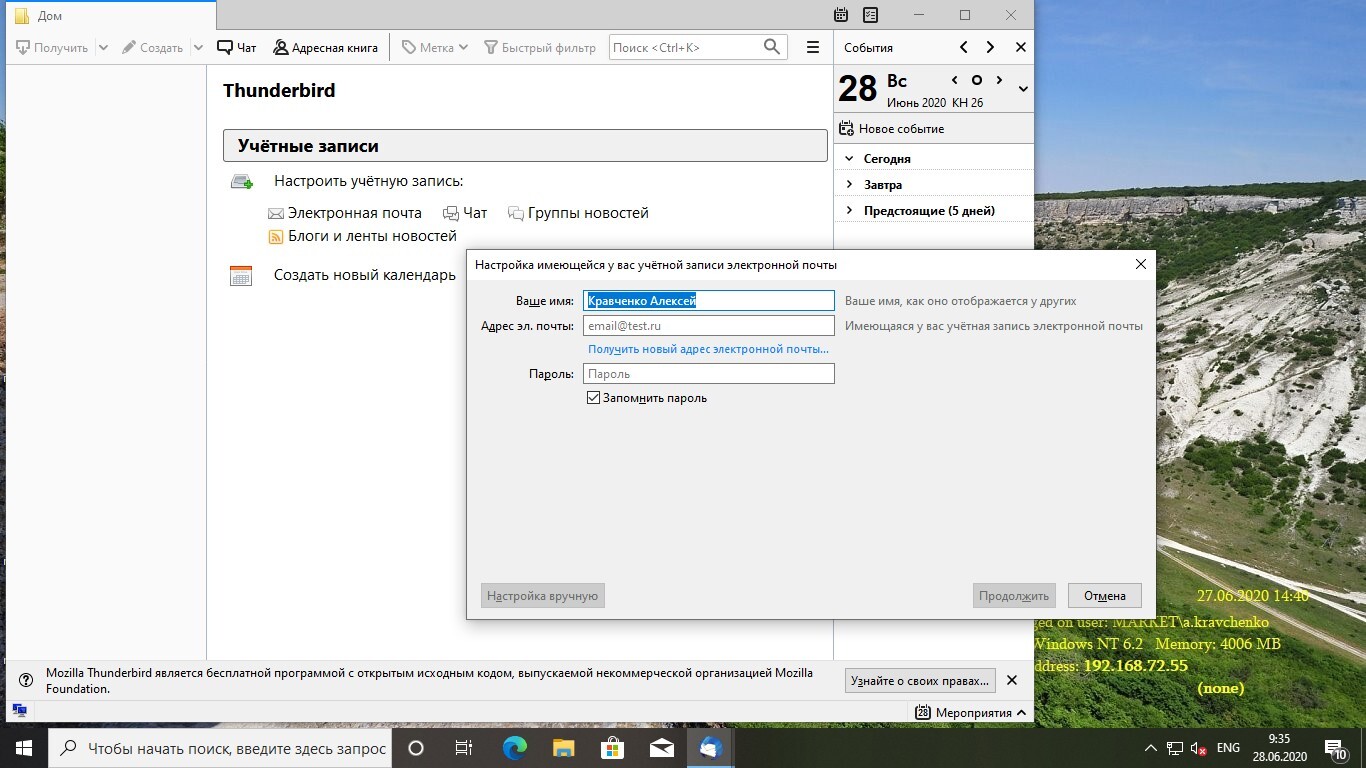
Task: Open File Explorer from taskbar
Action: tap(563, 748)
